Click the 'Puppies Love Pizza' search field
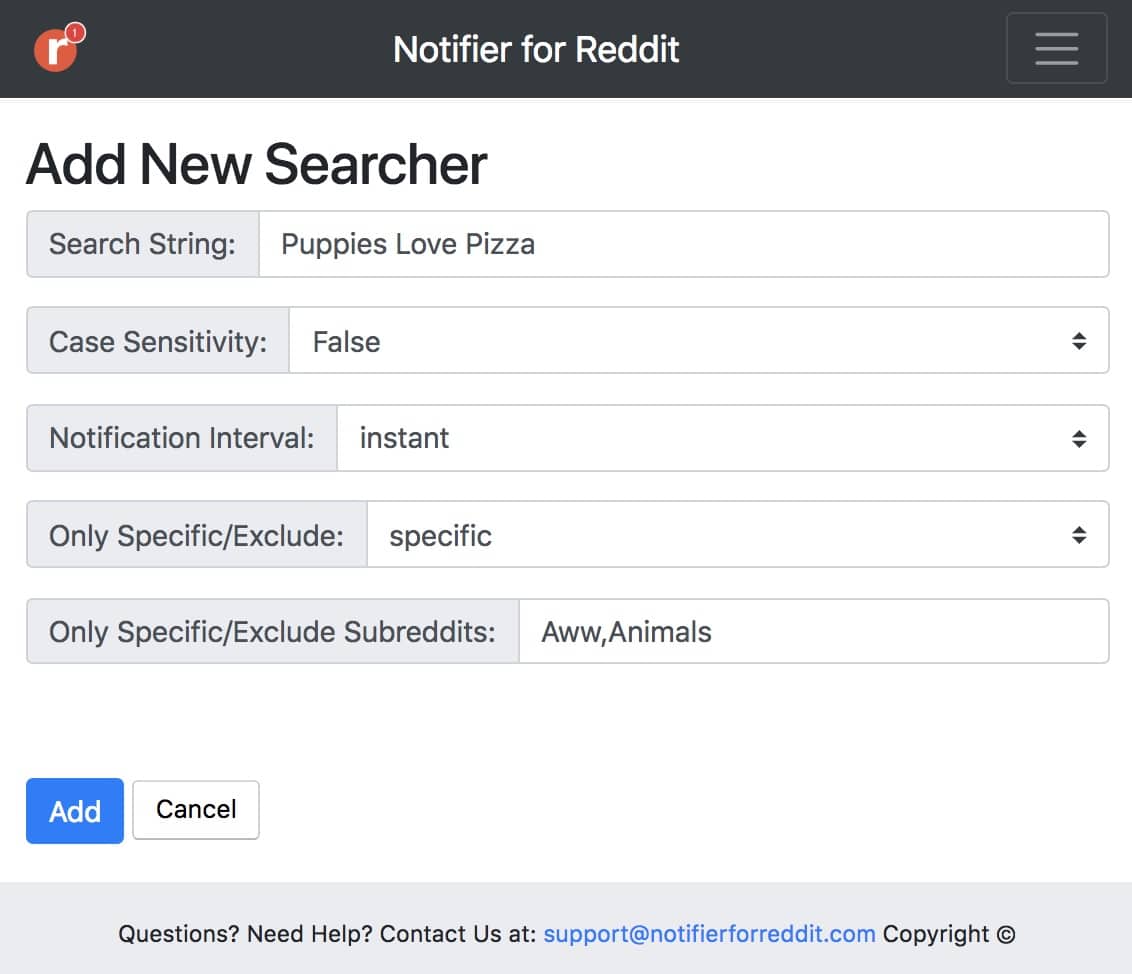 coord(685,243)
